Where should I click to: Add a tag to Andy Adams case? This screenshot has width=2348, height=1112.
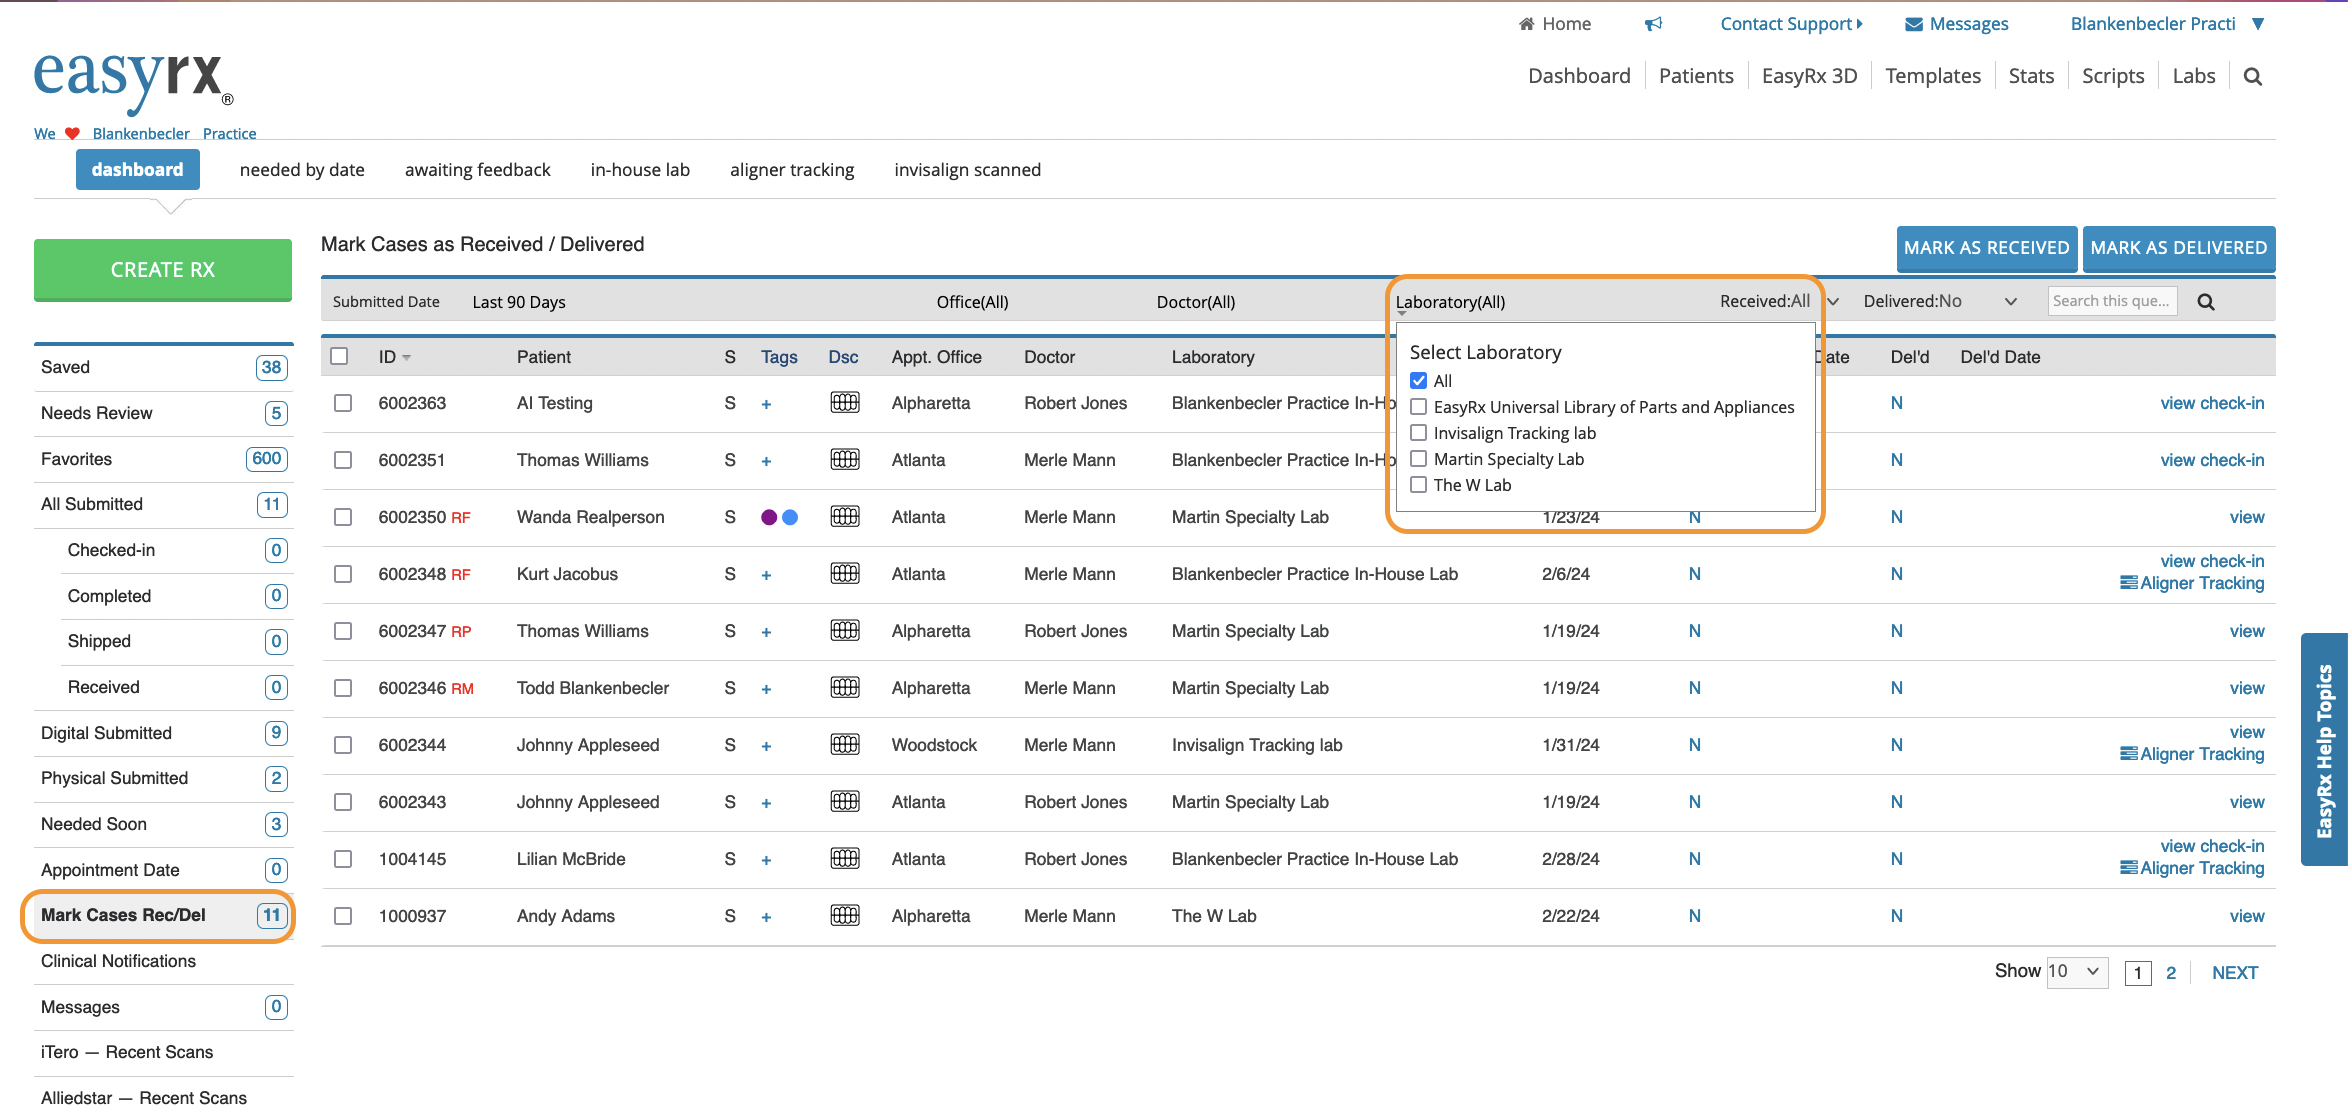point(766,917)
